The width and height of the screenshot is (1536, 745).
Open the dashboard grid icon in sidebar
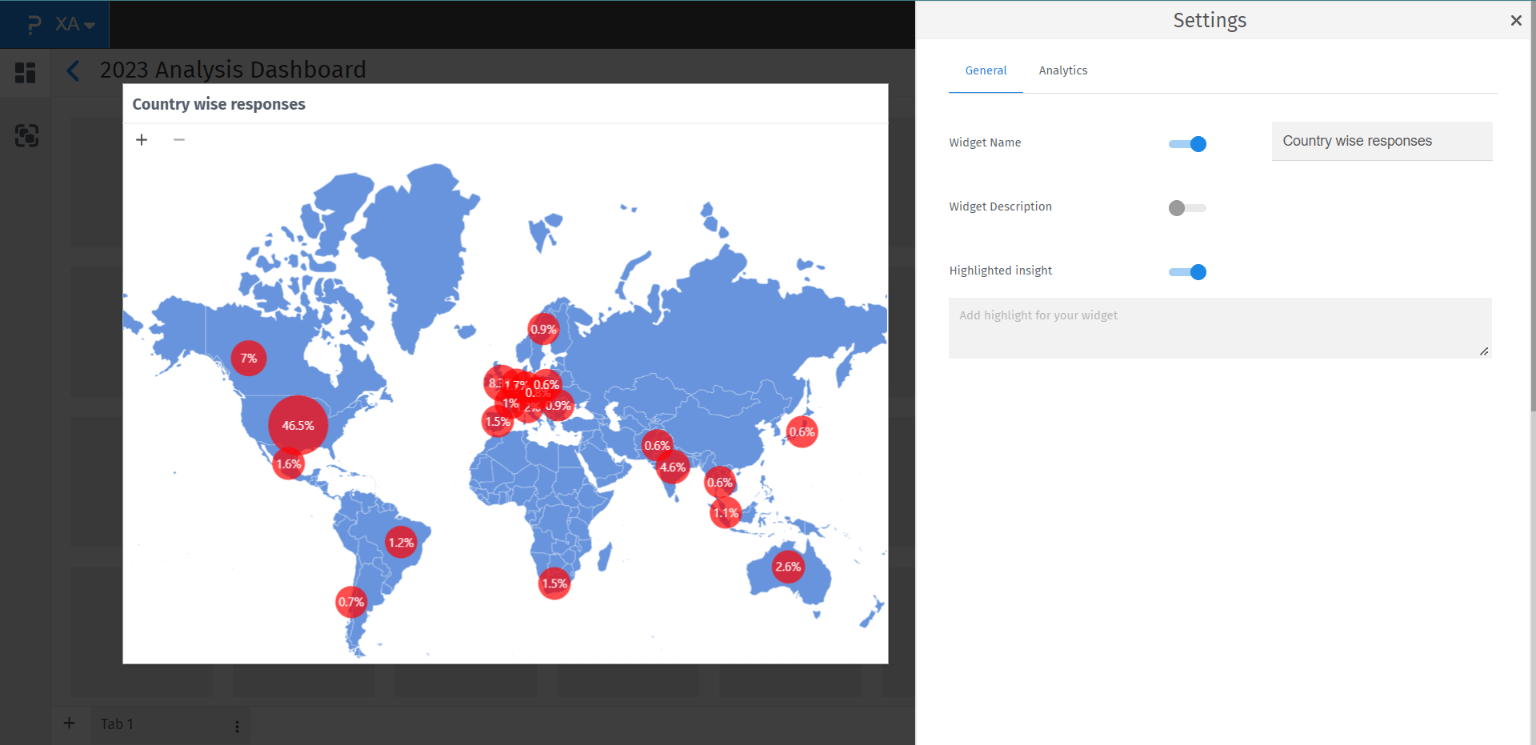point(25,73)
